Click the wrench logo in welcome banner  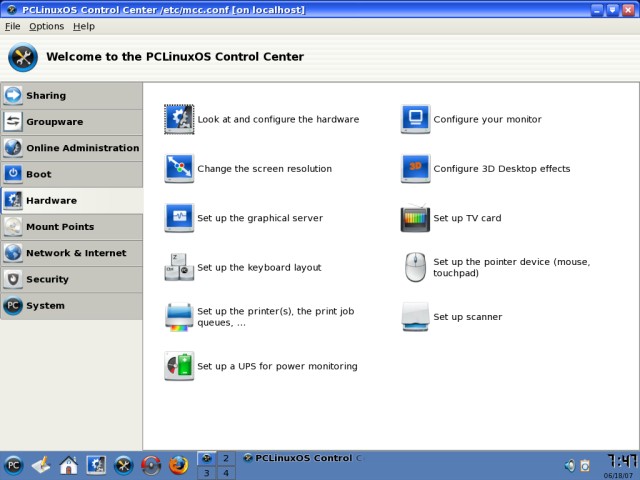click(x=23, y=57)
